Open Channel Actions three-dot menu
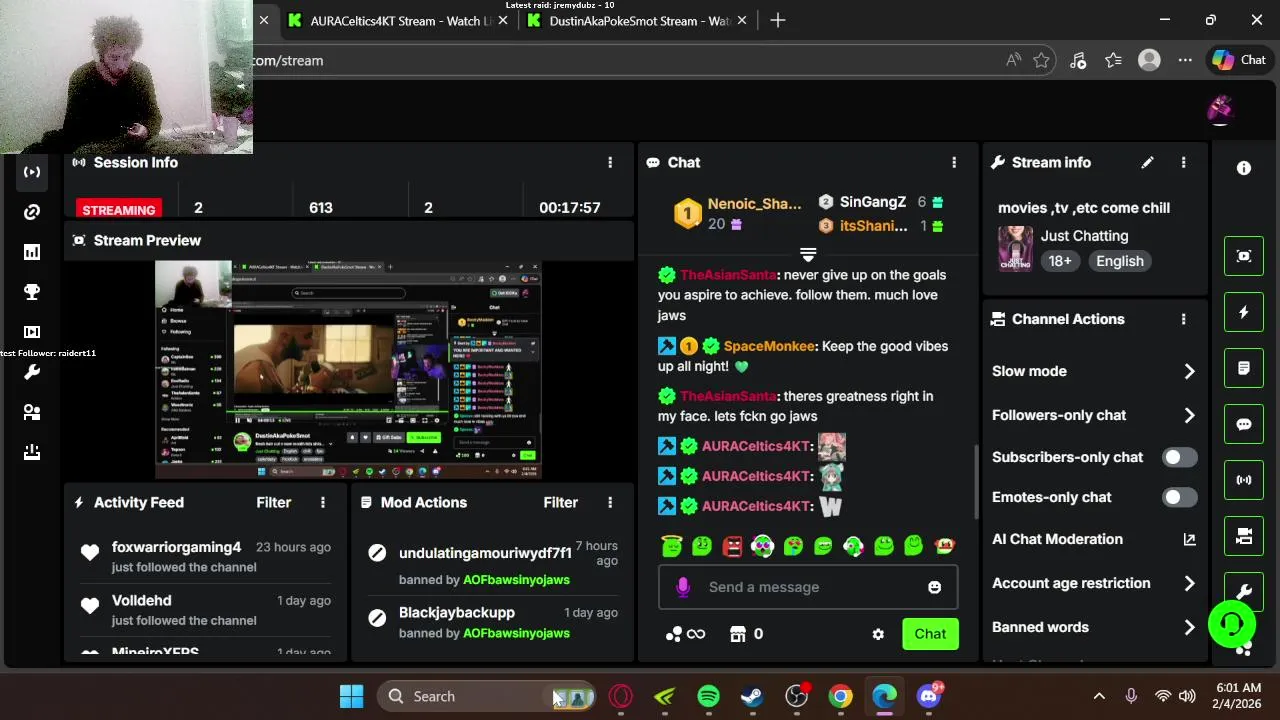The image size is (1280, 720). click(1183, 319)
